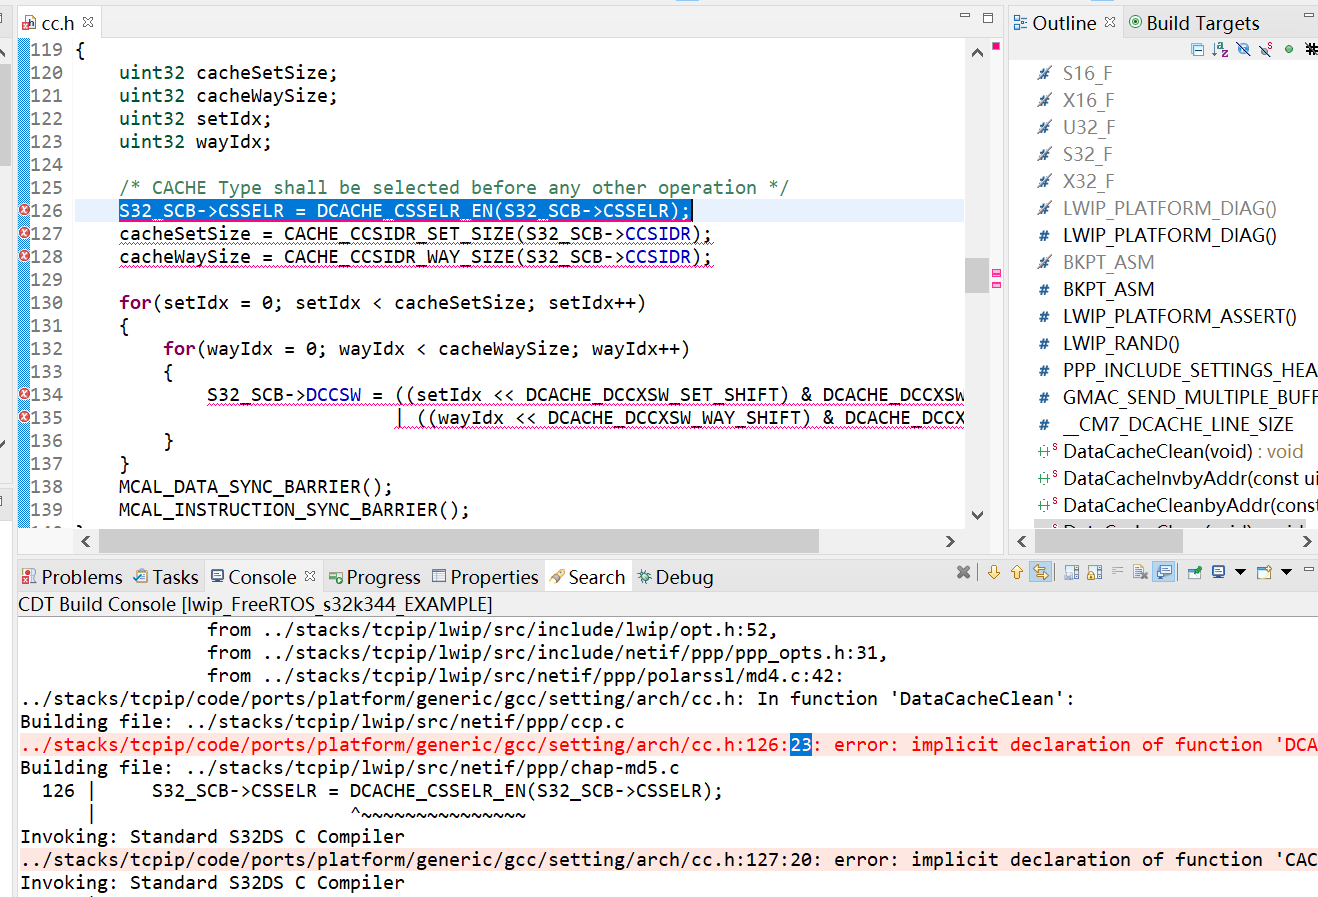Collapse all items in the Outline view
Screen dimensions: 1318x897
(x=1198, y=47)
